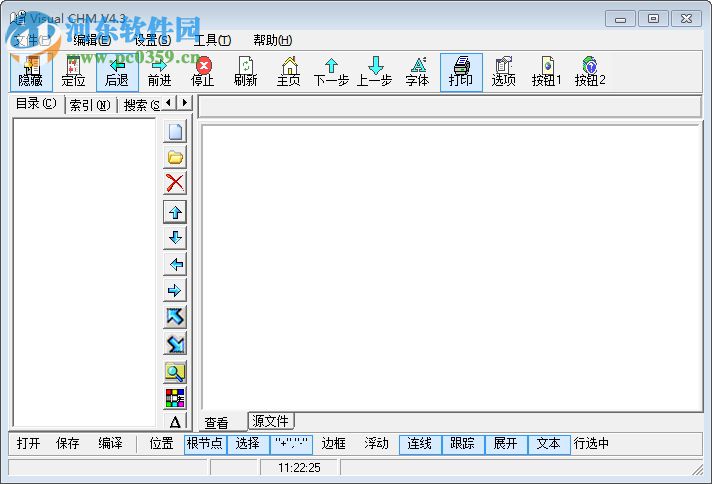
Task: Open the 文件(F) menu
Action: pyautogui.click(x=32, y=40)
